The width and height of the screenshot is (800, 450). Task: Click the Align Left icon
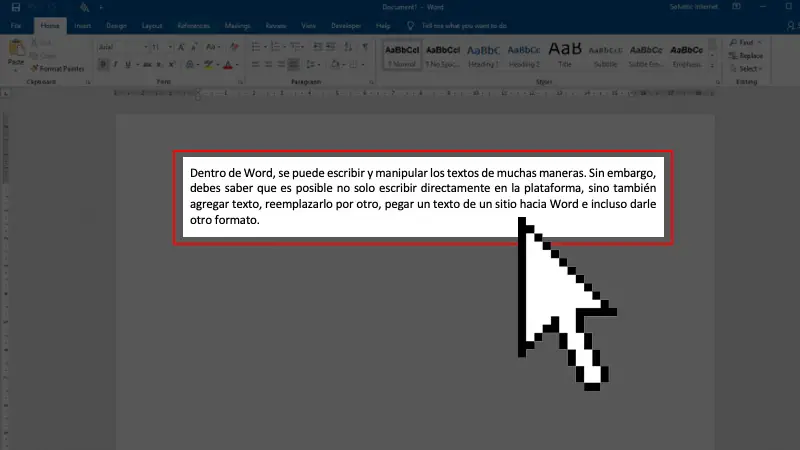pos(256,64)
